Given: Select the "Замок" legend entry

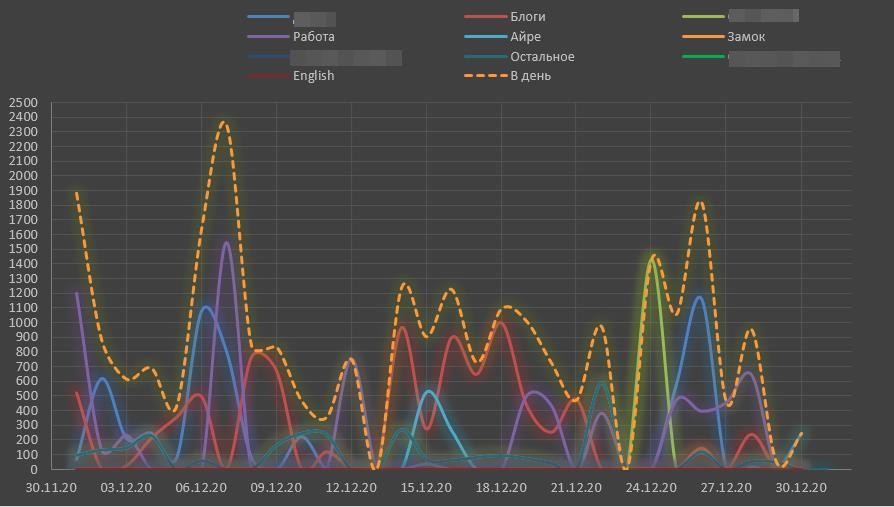Looking at the screenshot, I should point(746,37).
